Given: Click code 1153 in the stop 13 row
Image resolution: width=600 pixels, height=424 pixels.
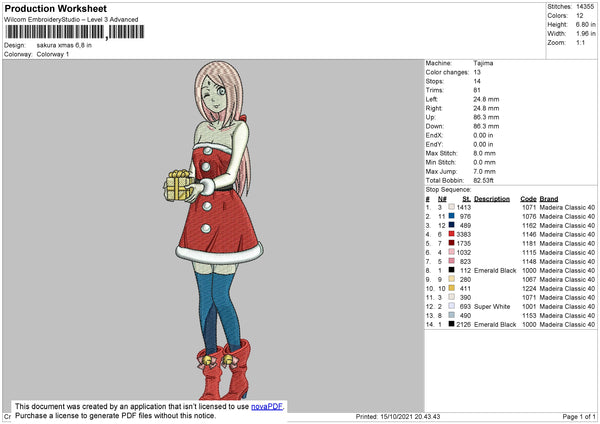Looking at the screenshot, I should (529, 316).
